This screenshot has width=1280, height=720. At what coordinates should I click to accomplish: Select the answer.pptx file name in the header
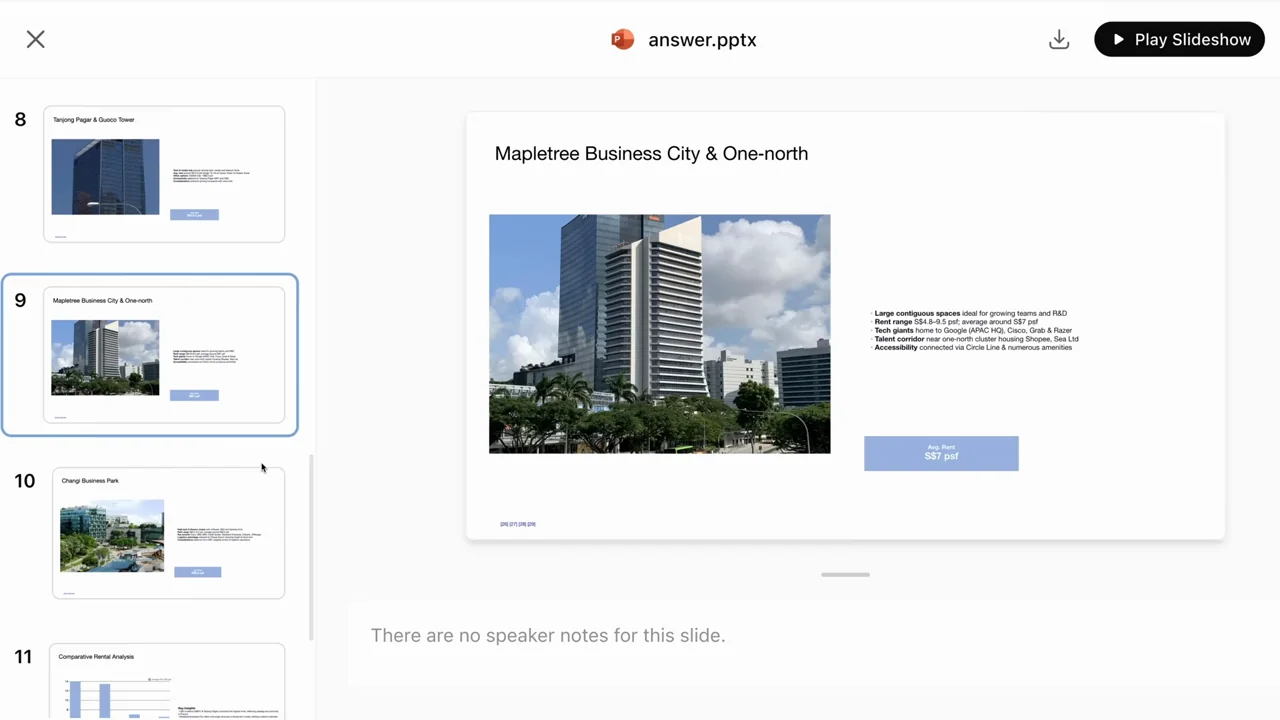click(702, 40)
